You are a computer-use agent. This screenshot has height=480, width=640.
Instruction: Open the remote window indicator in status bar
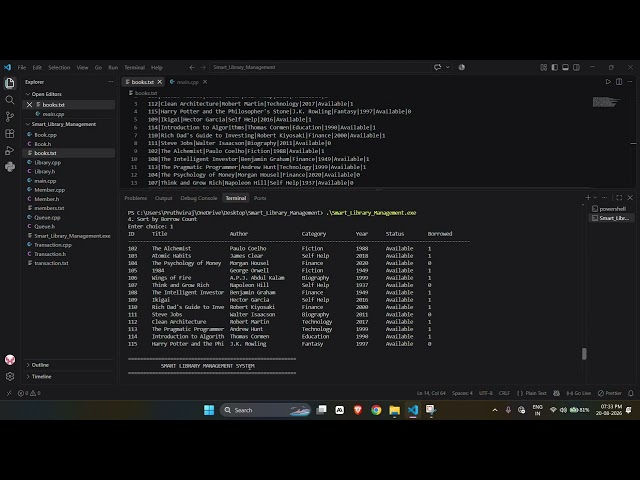click(9, 393)
